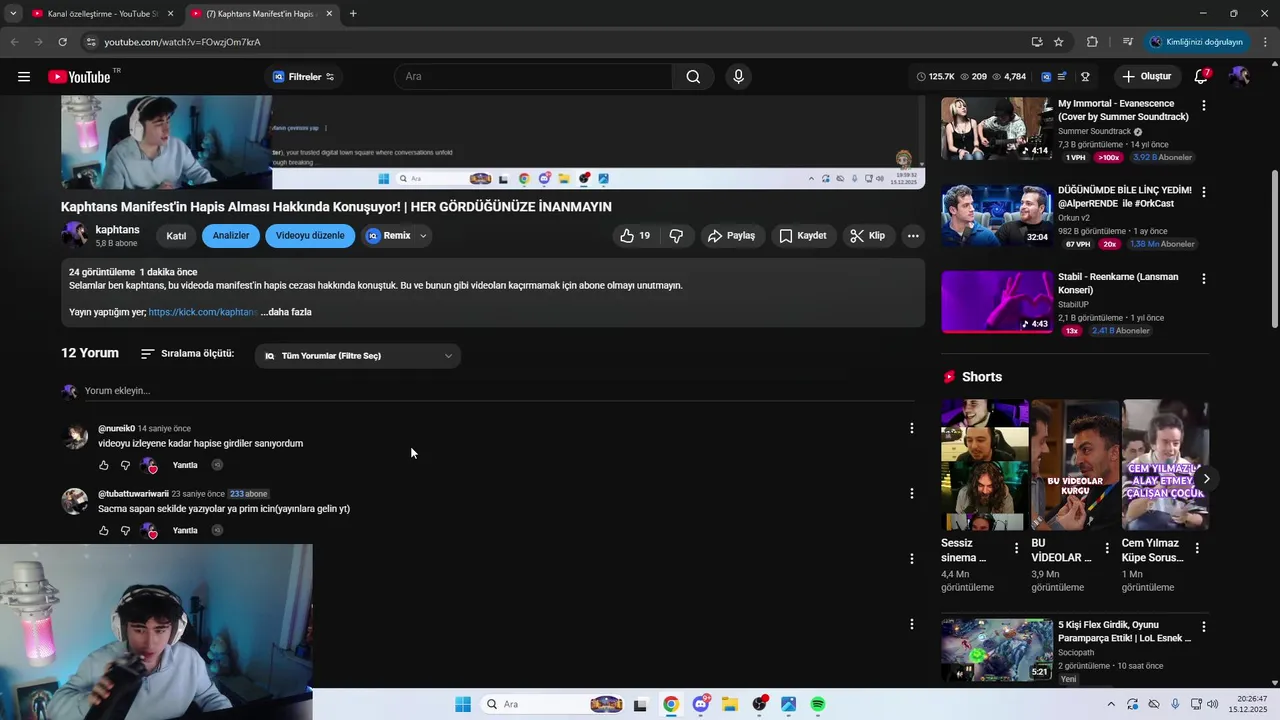
Task: Open more actions ellipsis under video
Action: pos(913,236)
